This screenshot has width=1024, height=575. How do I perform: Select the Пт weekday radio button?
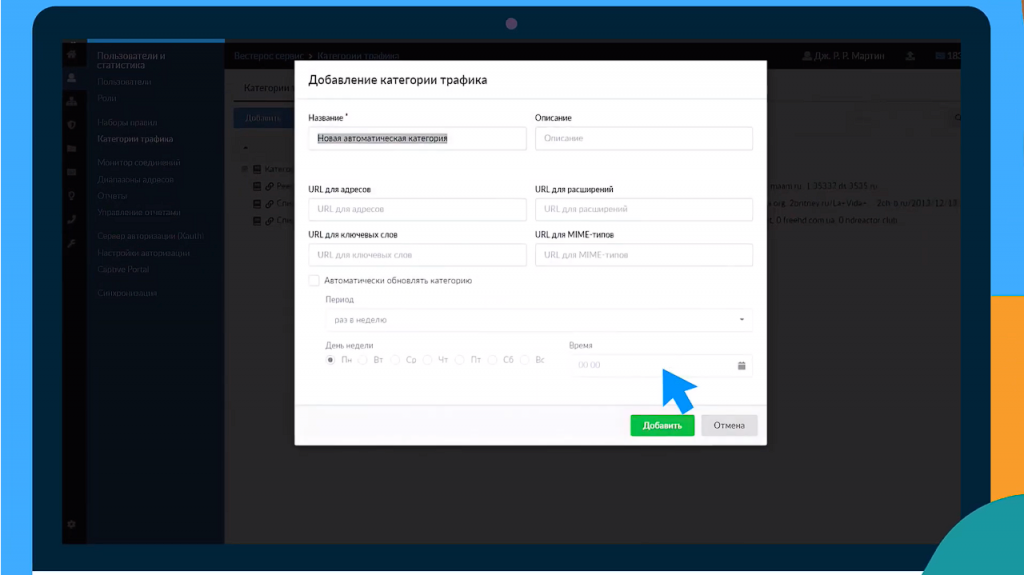[460, 360]
